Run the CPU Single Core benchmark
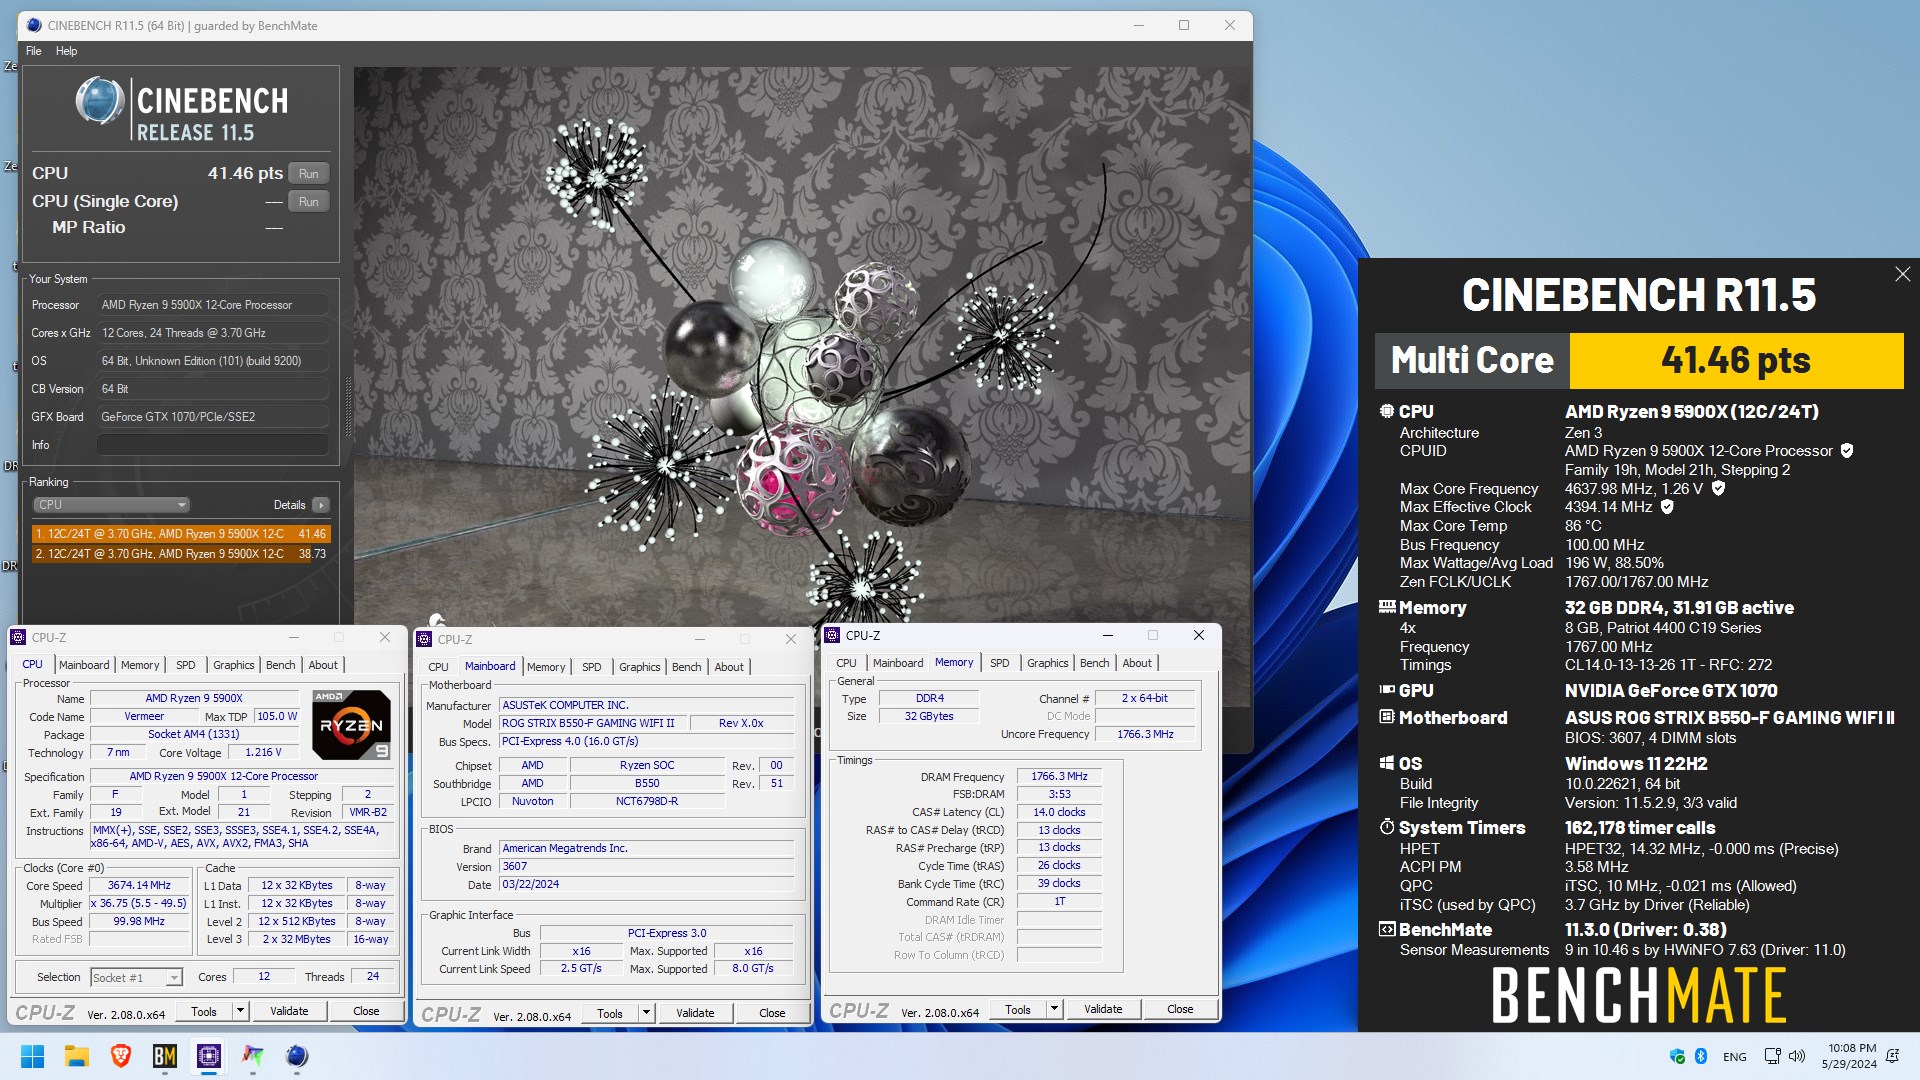 [x=309, y=201]
